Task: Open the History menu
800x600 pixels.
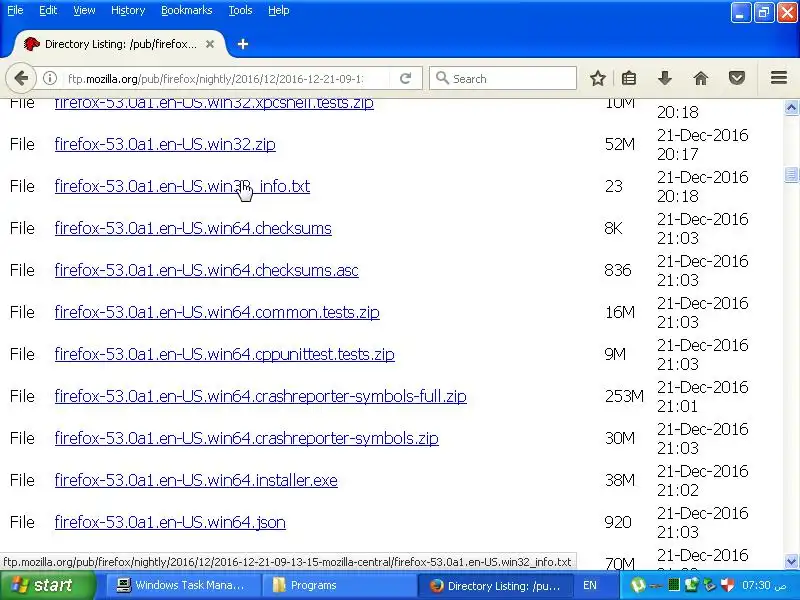Action: (128, 10)
